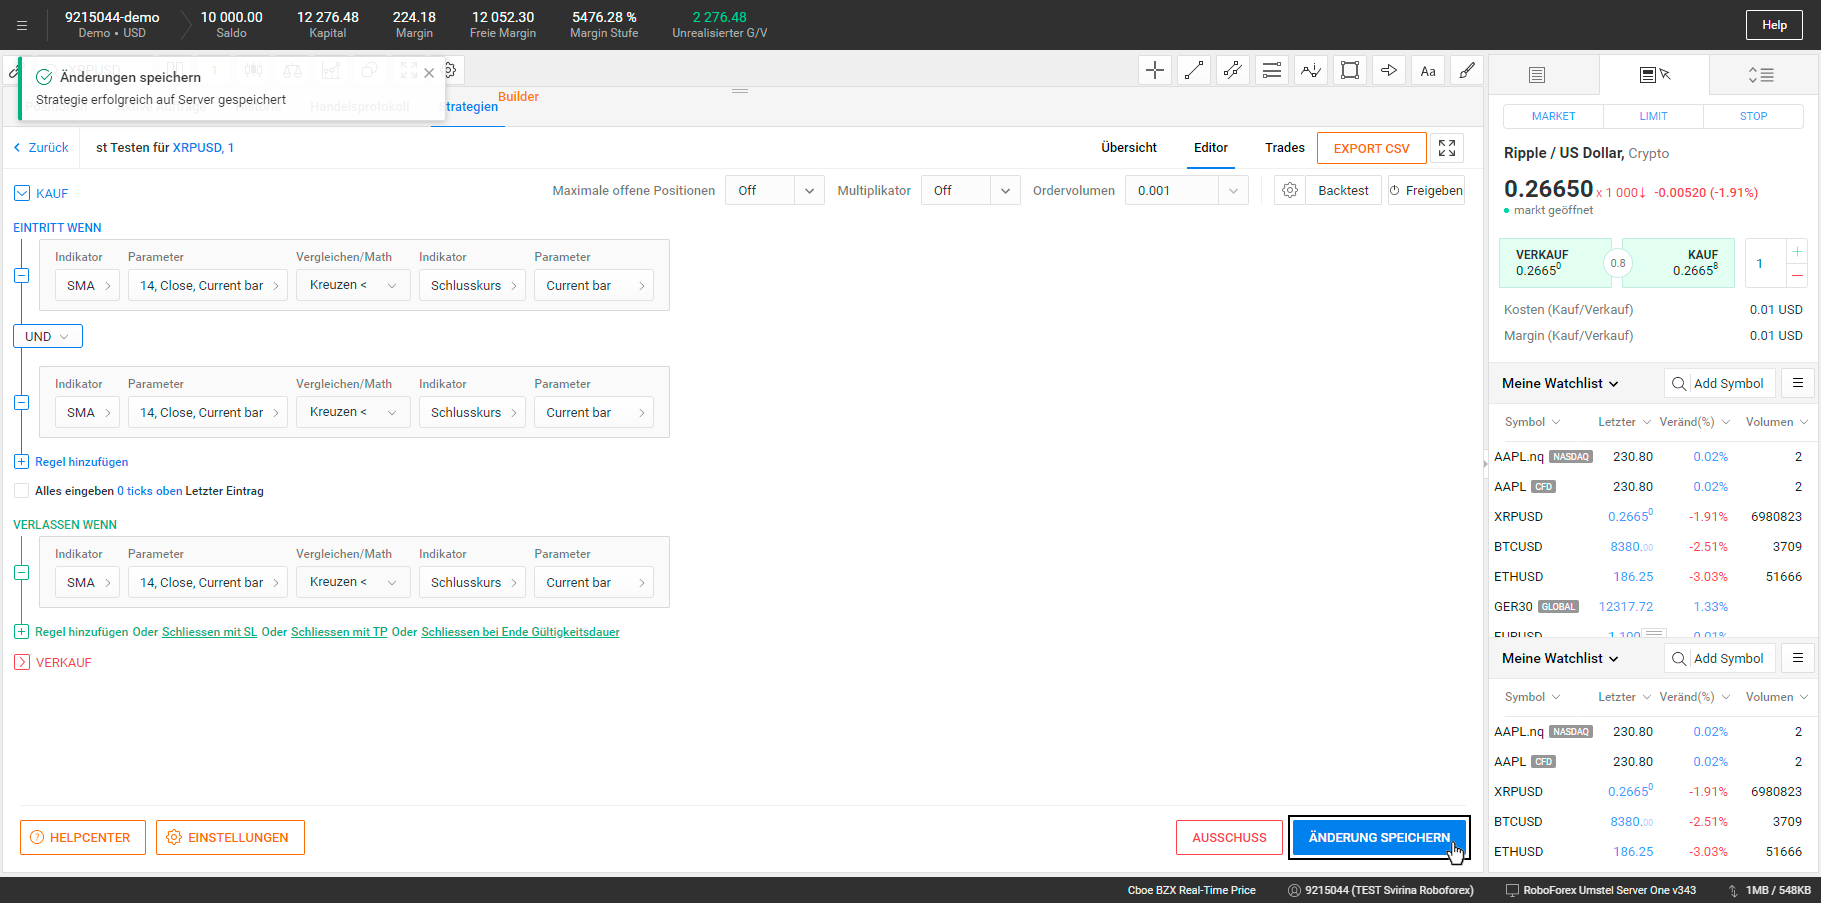The image size is (1821, 903).
Task: Tick the 'Alles eingeben' checkbox
Action: tap(21, 491)
